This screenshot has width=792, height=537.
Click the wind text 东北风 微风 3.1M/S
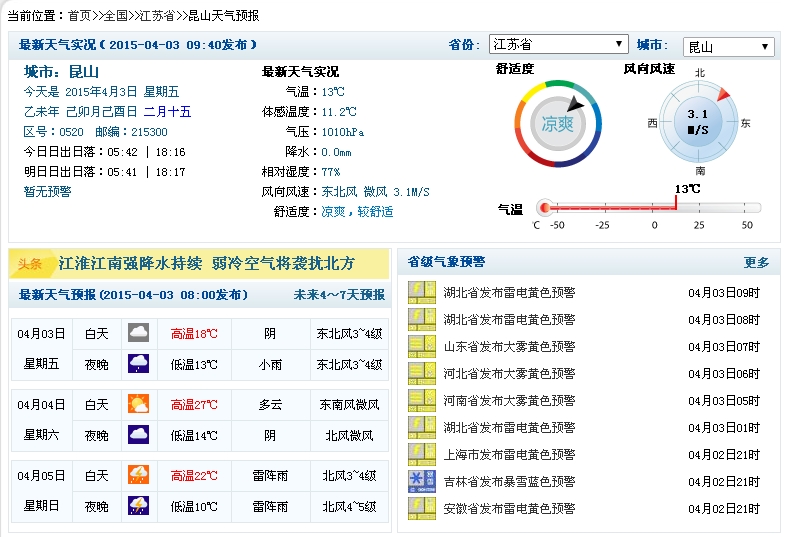[375, 192]
